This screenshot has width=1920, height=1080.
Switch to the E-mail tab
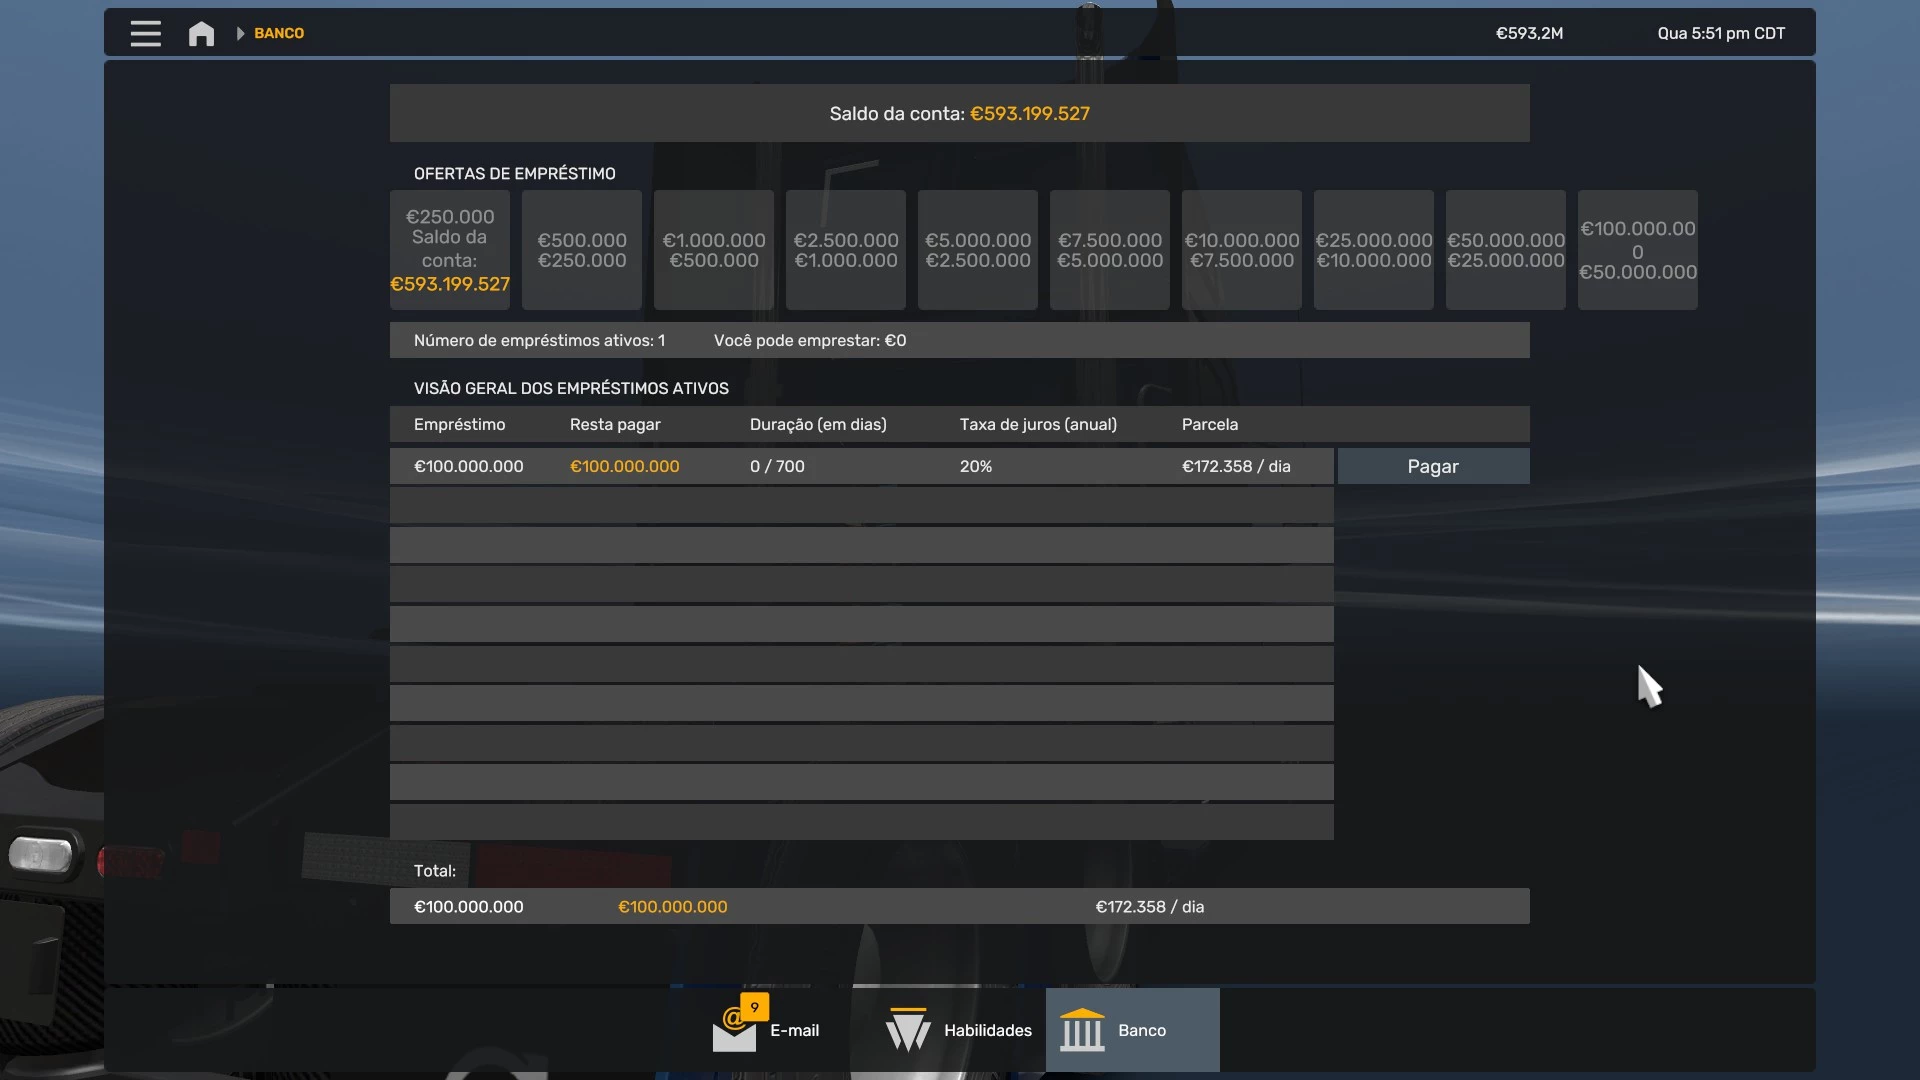[x=768, y=1030]
